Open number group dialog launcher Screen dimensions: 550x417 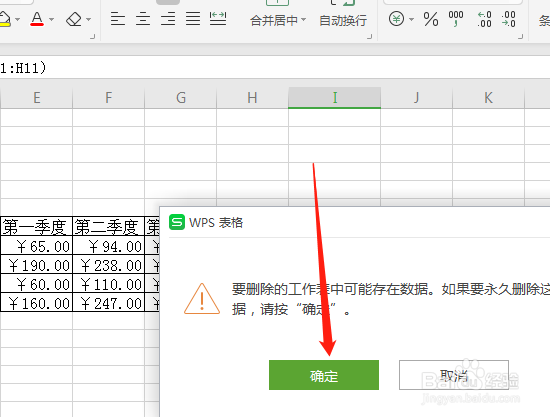(x=521, y=36)
